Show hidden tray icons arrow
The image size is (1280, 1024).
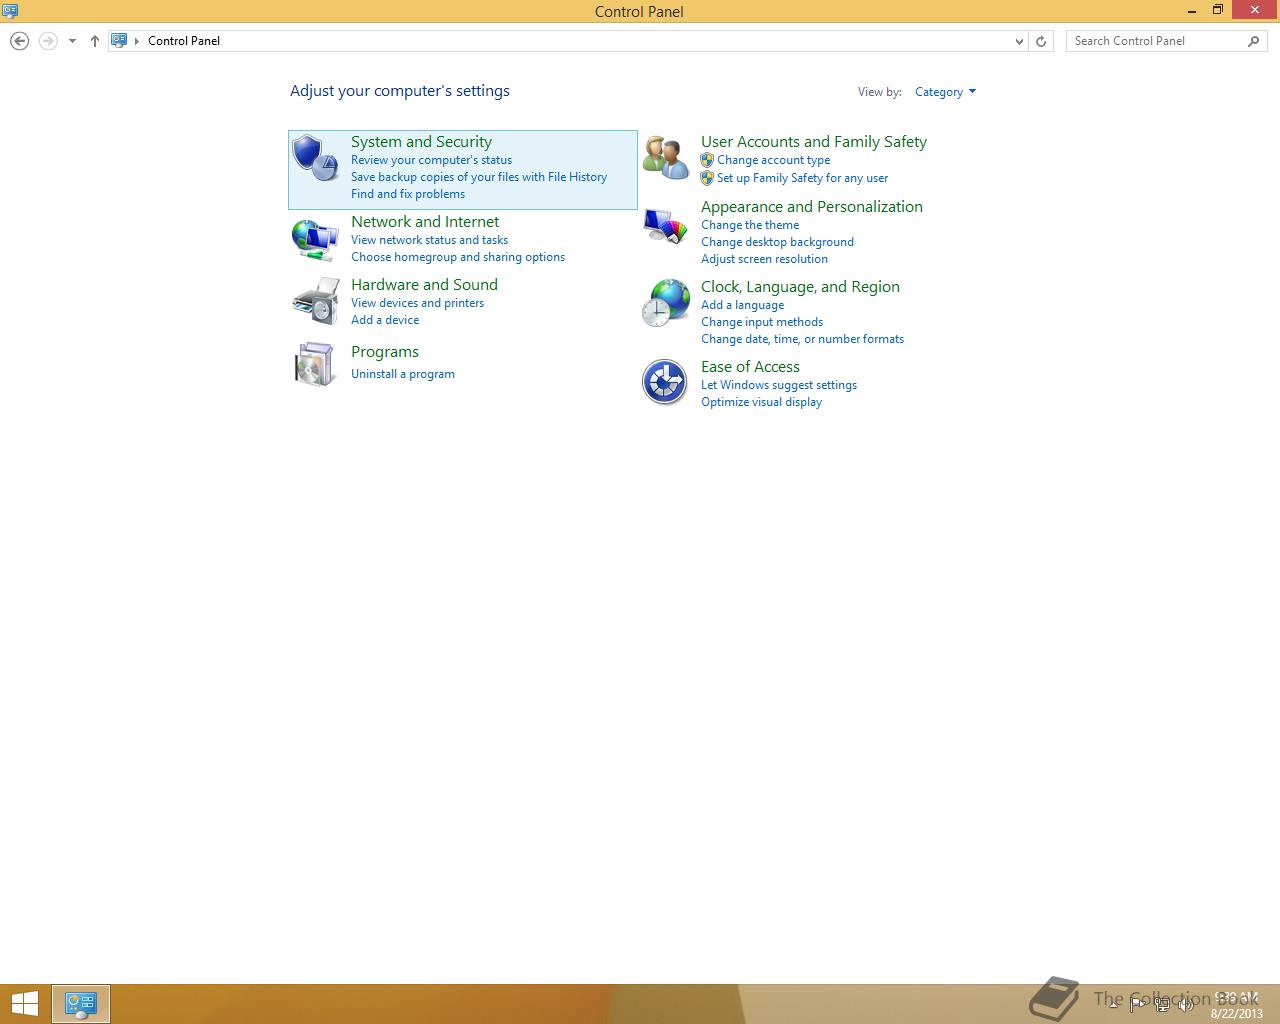(x=1113, y=1005)
